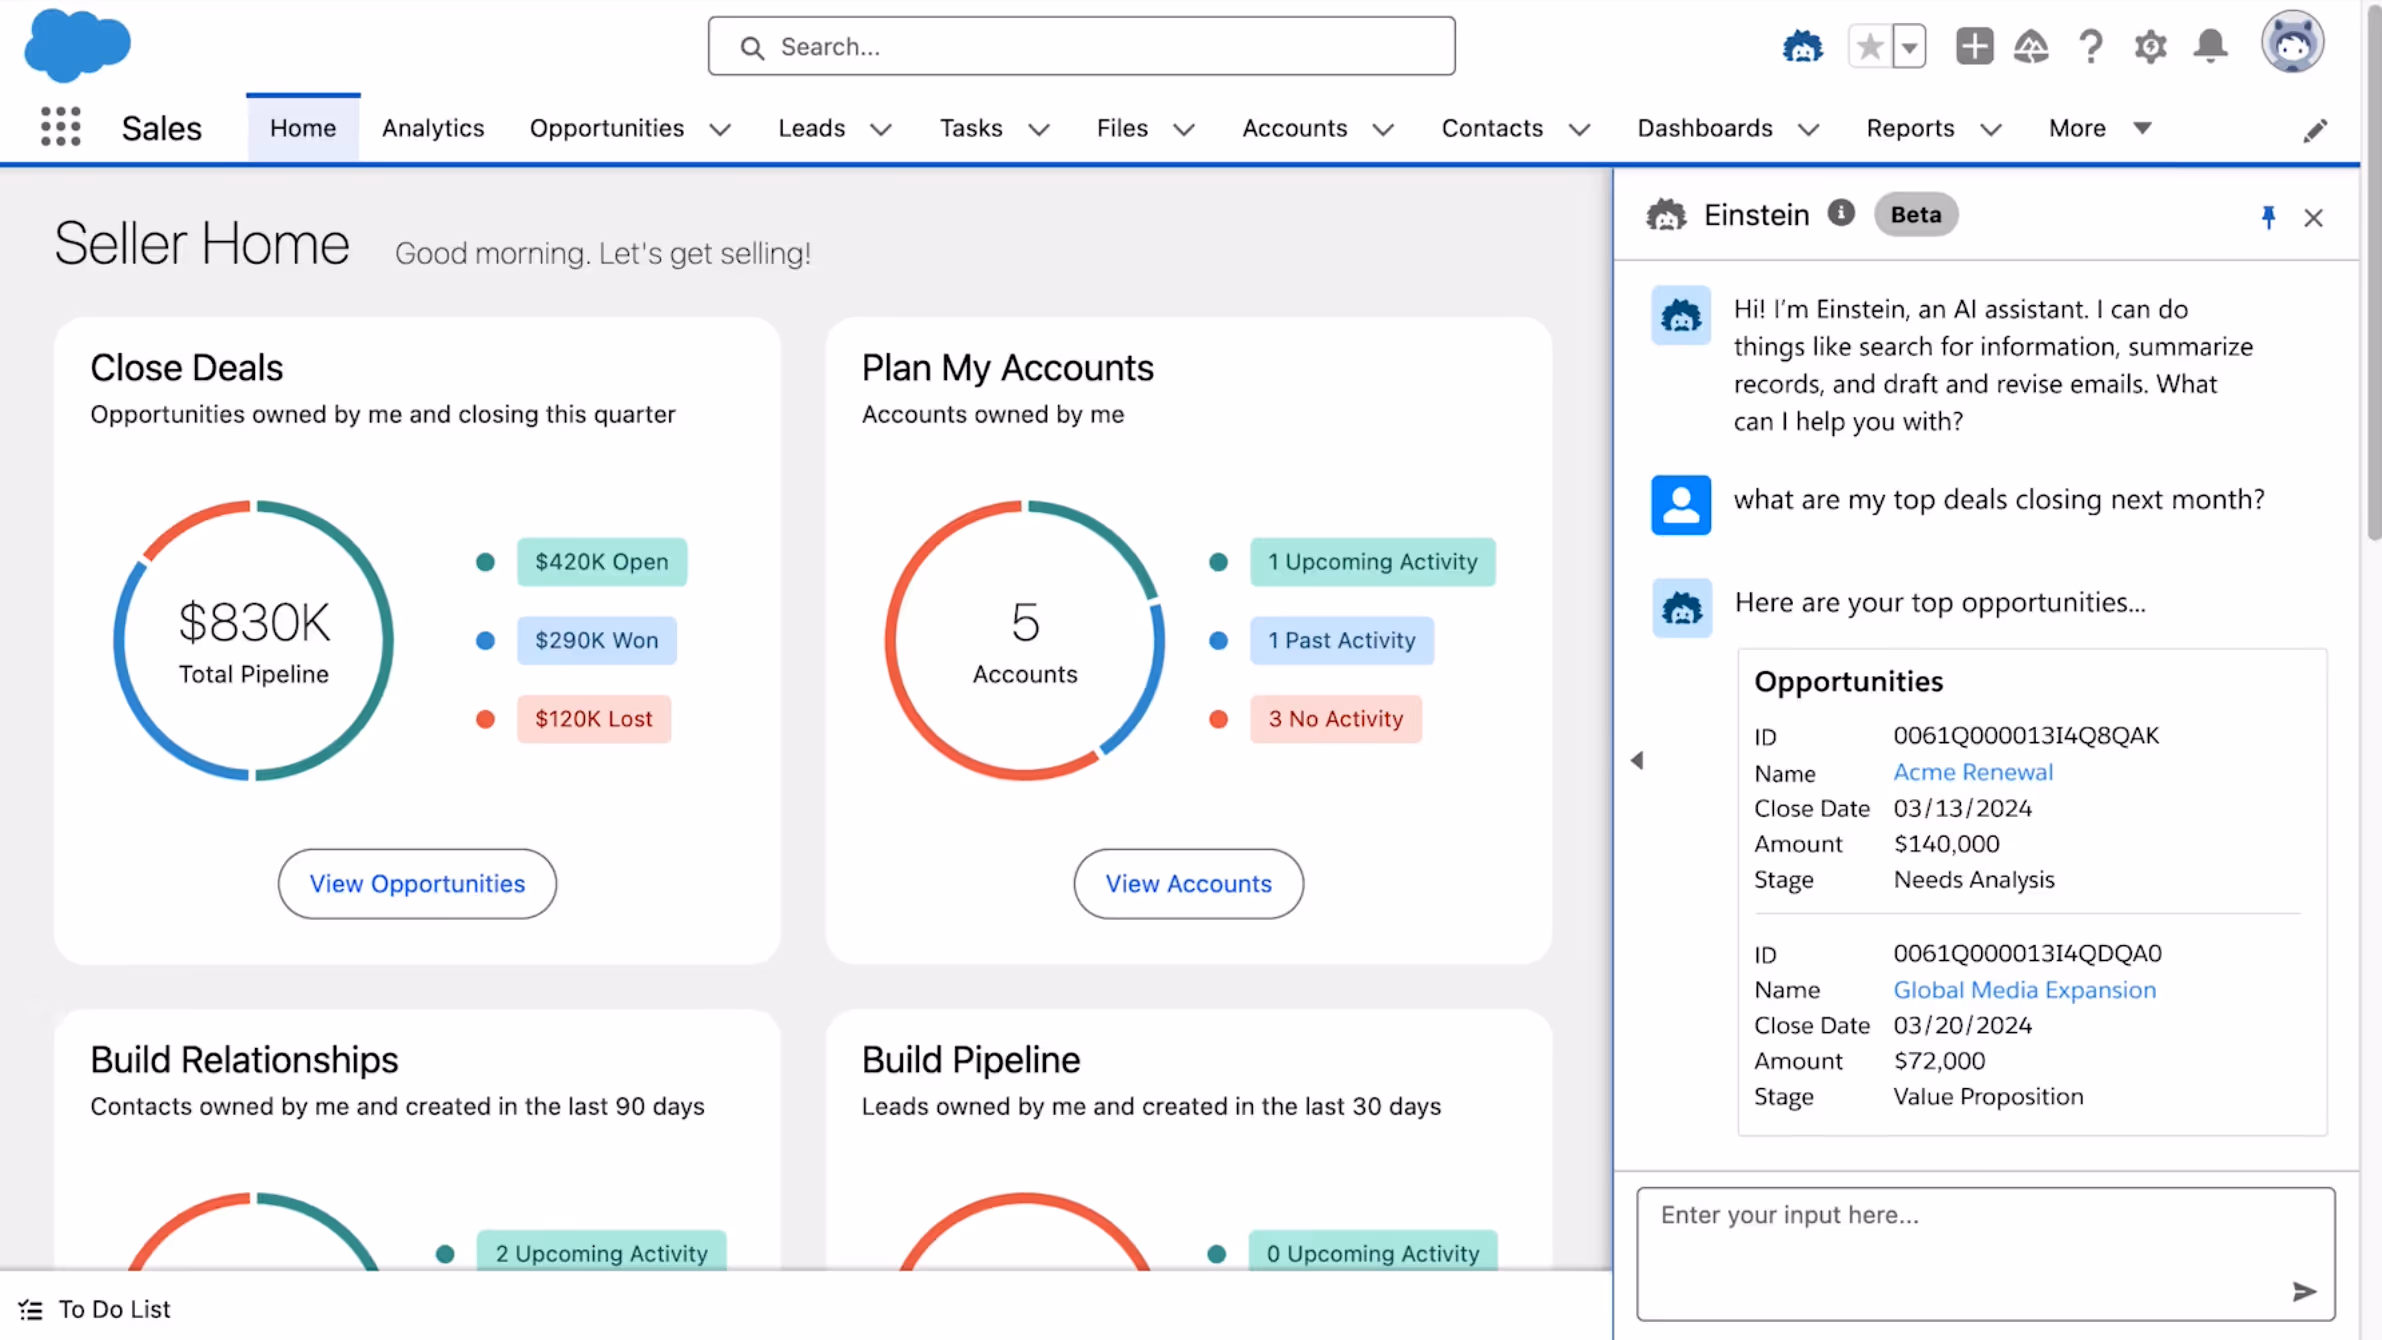Switch to the Analytics tab

(x=432, y=128)
